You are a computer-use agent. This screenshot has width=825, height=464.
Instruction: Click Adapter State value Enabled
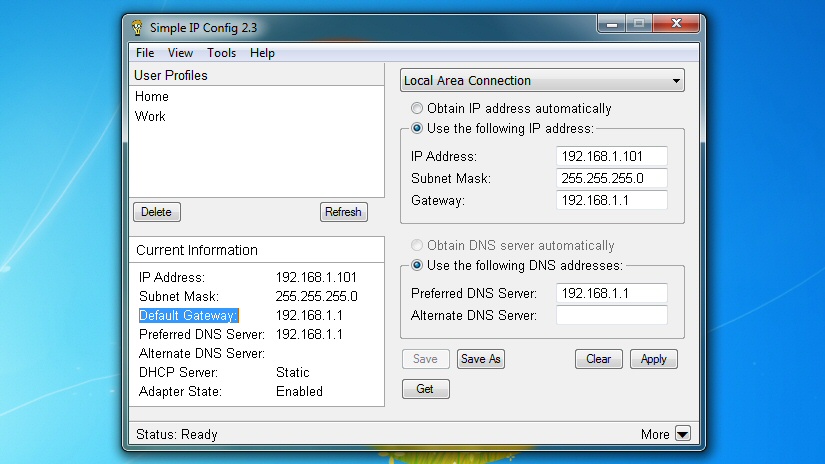299,391
